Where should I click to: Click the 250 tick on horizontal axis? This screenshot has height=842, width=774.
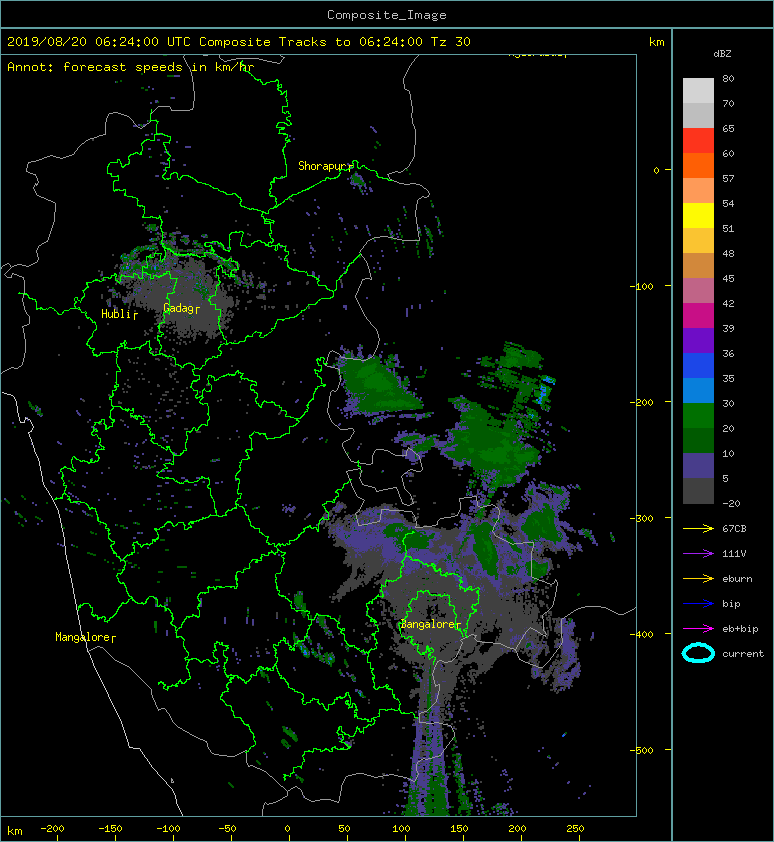click(575, 829)
